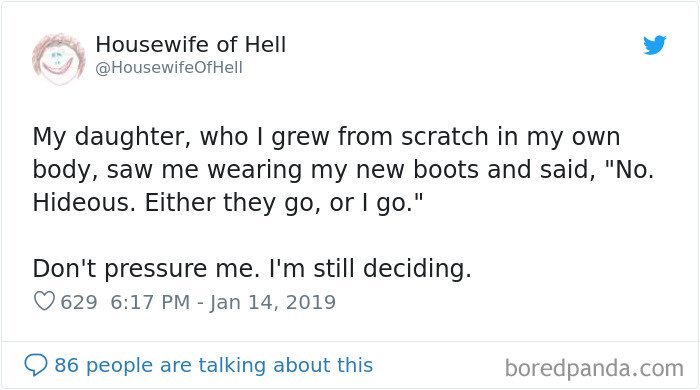Screen dimensions: 700x390
Task: Like the tweet with the heart icon
Action: click(x=45, y=301)
